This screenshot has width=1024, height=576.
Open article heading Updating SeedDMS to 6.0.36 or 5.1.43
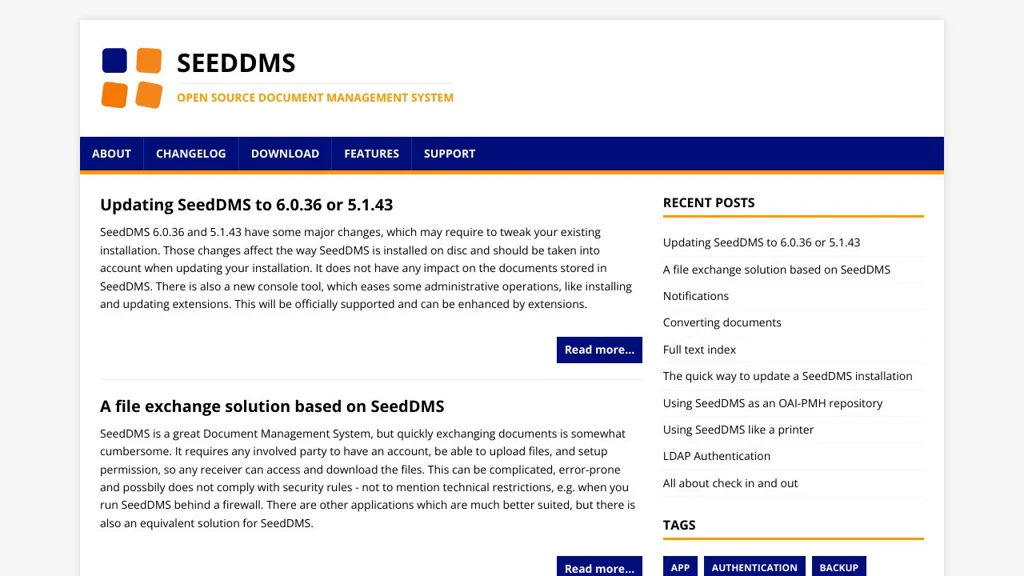tap(246, 204)
